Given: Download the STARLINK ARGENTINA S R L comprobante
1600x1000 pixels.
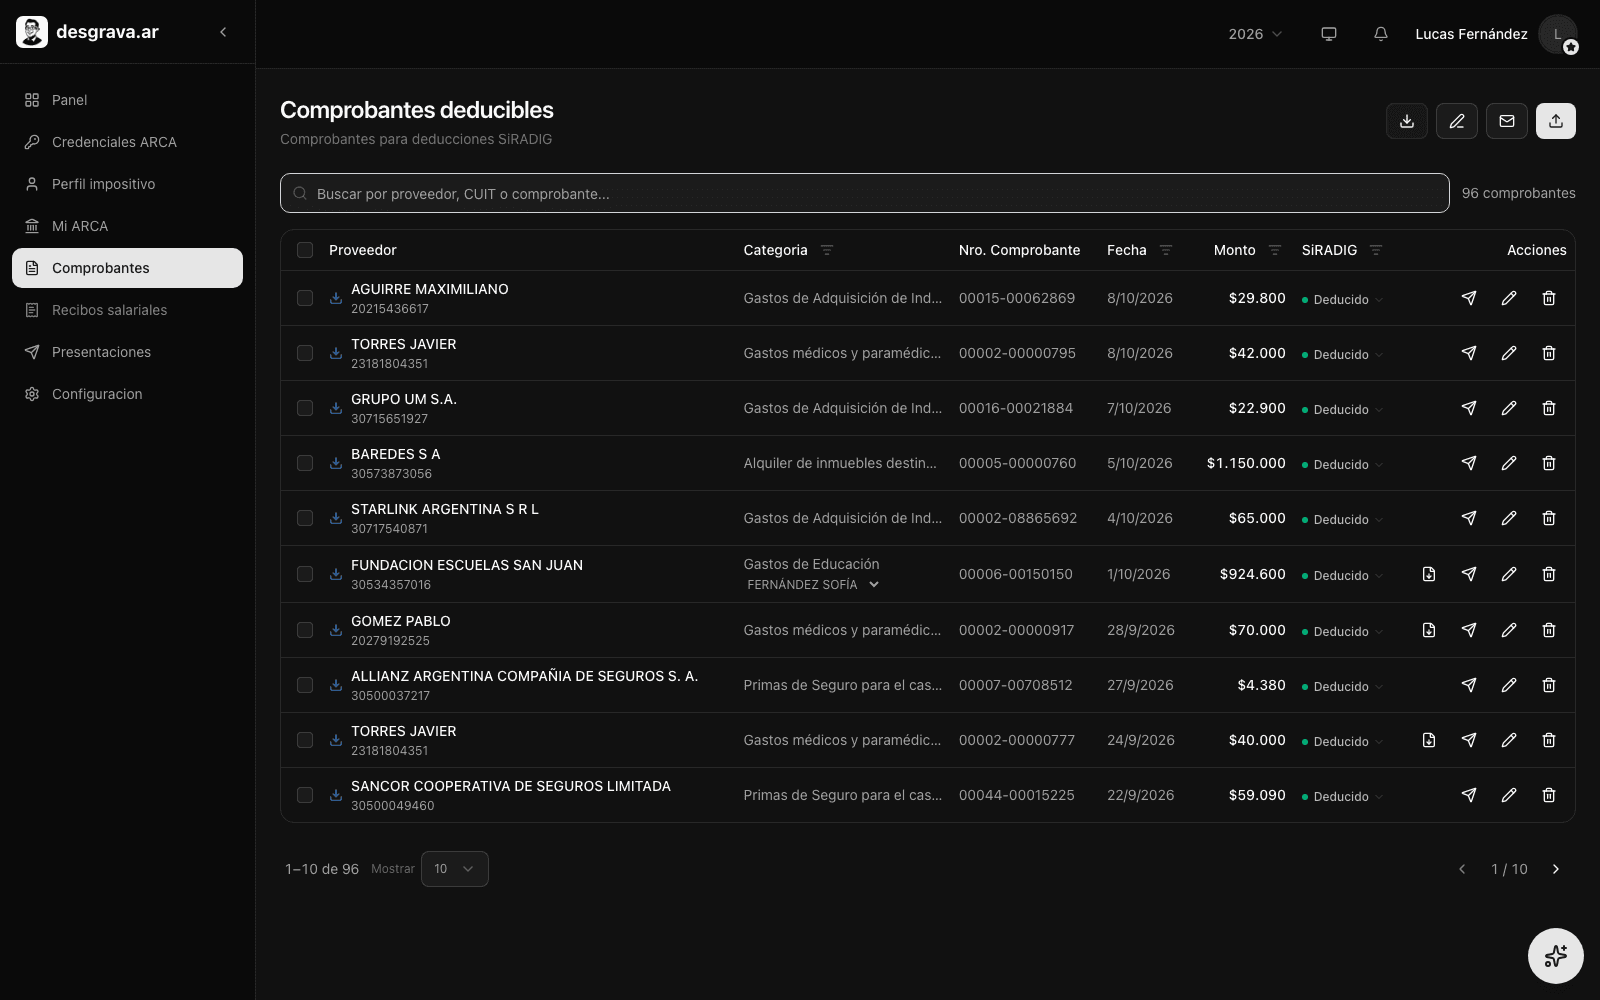Looking at the screenshot, I should 336,518.
